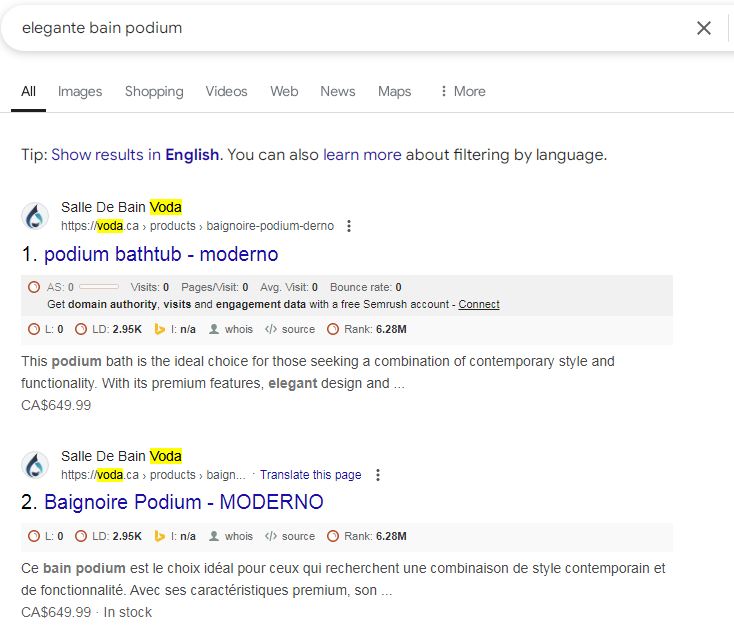Click the L: 0 icon in result 2
The height and width of the screenshot is (633, 734).
(x=34, y=536)
